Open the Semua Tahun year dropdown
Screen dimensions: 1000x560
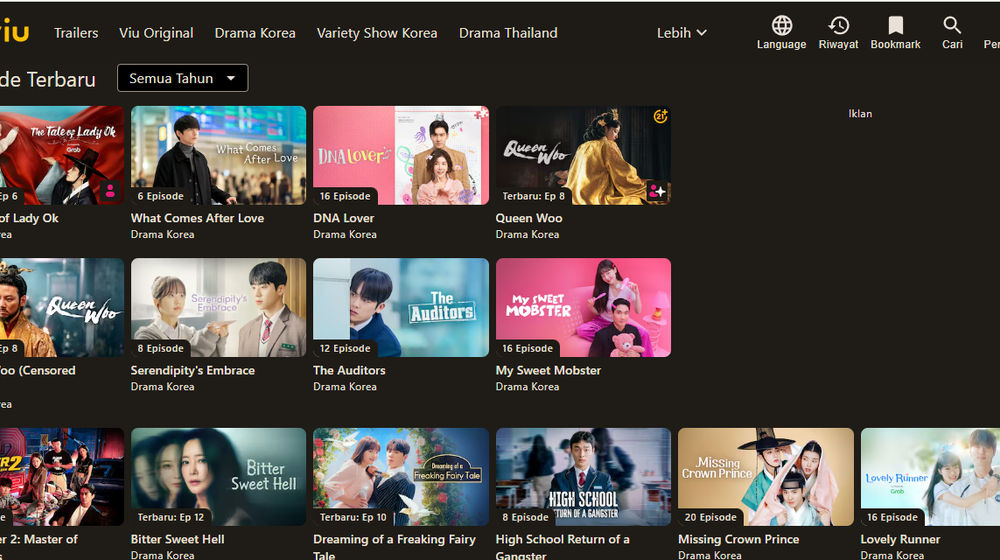coord(182,78)
